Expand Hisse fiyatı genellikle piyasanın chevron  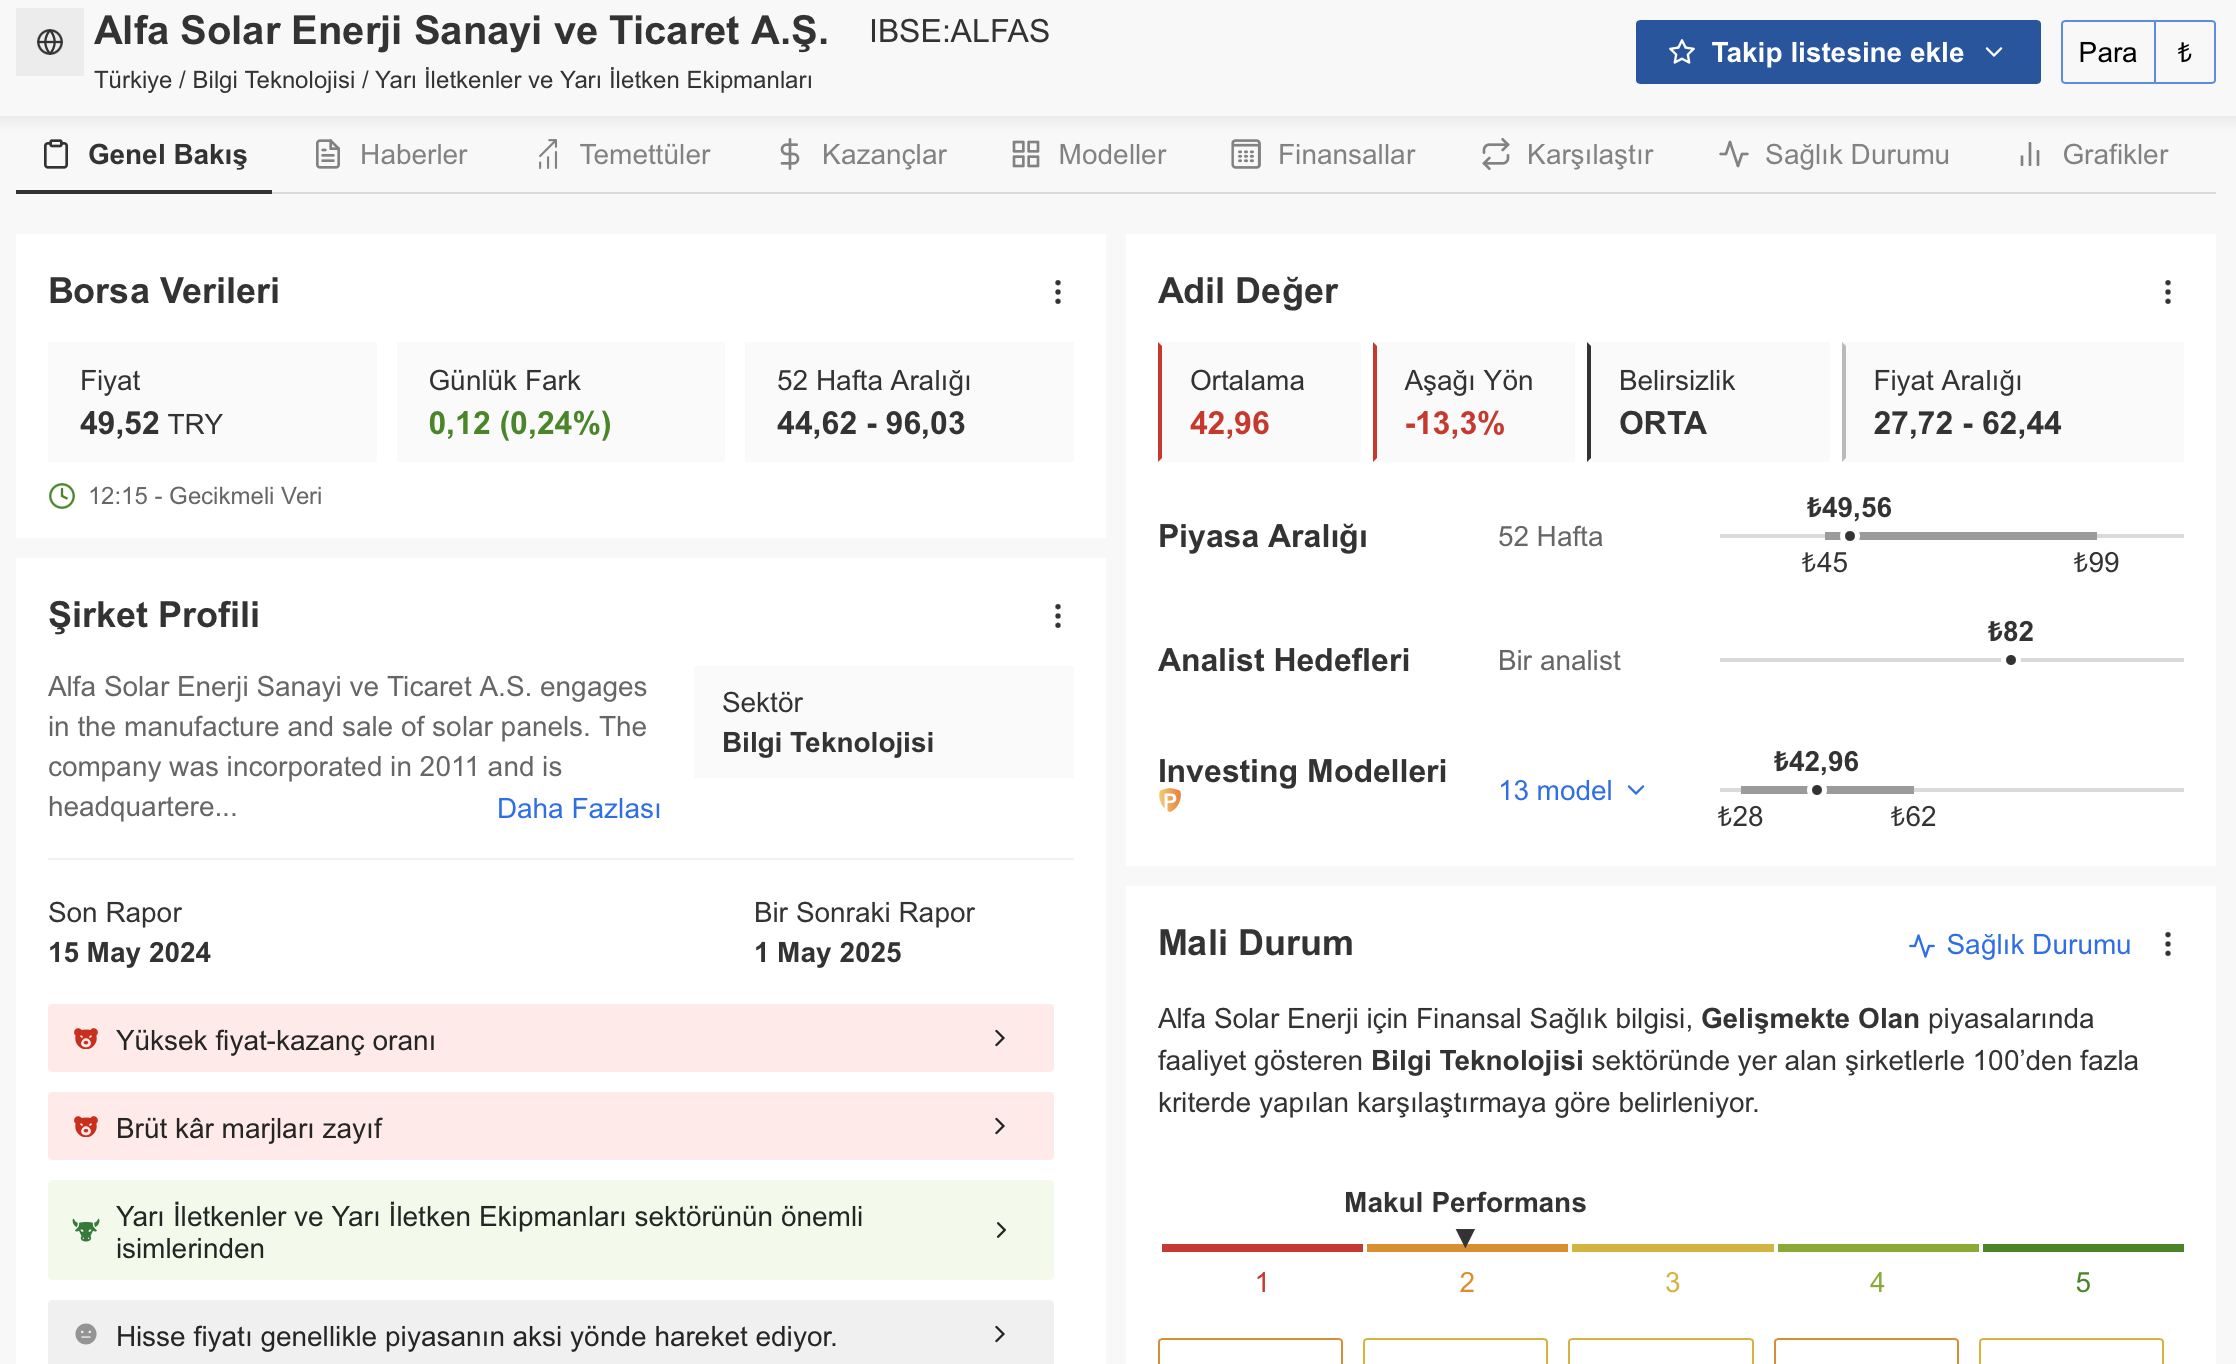pos(1000,1334)
